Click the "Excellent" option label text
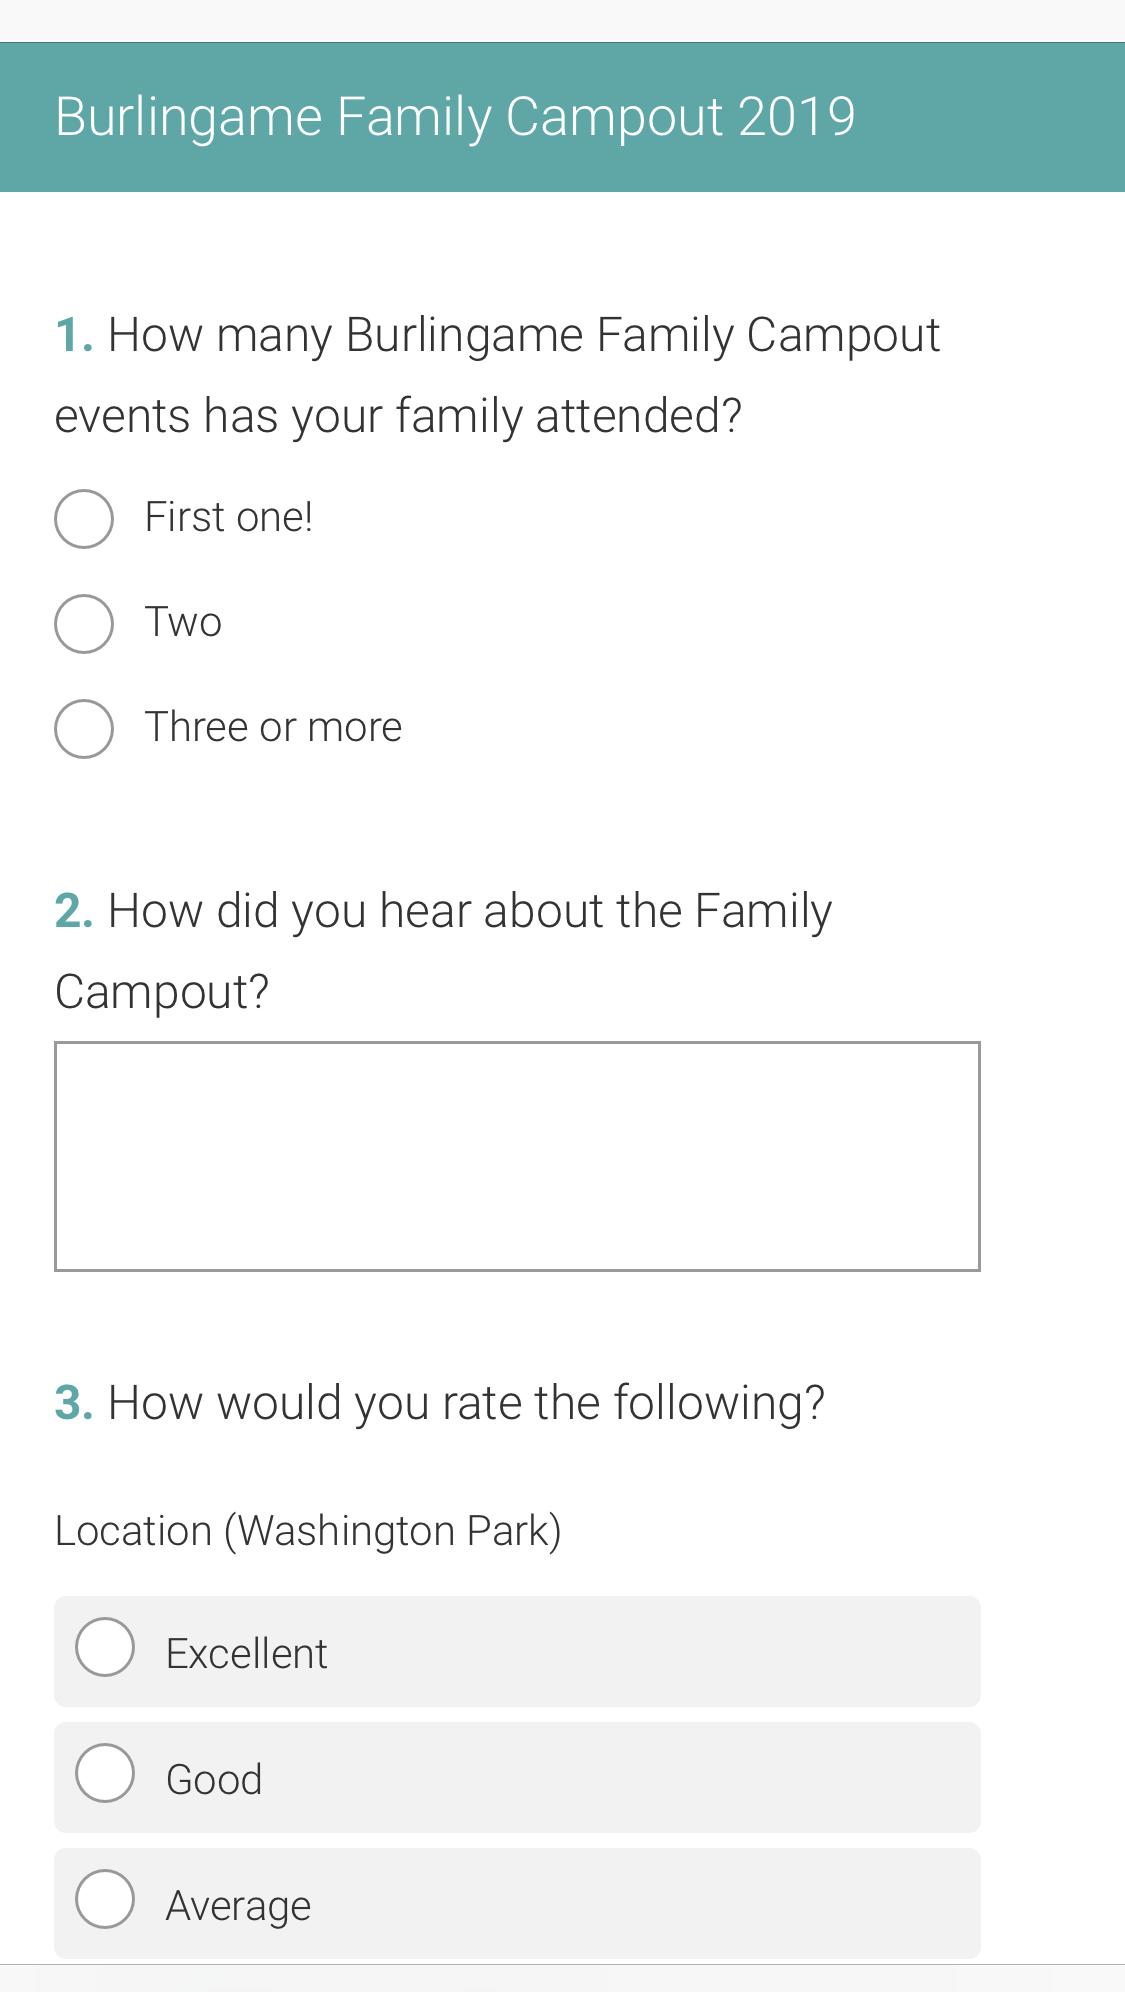This screenshot has height=1992, width=1125. (x=246, y=1654)
